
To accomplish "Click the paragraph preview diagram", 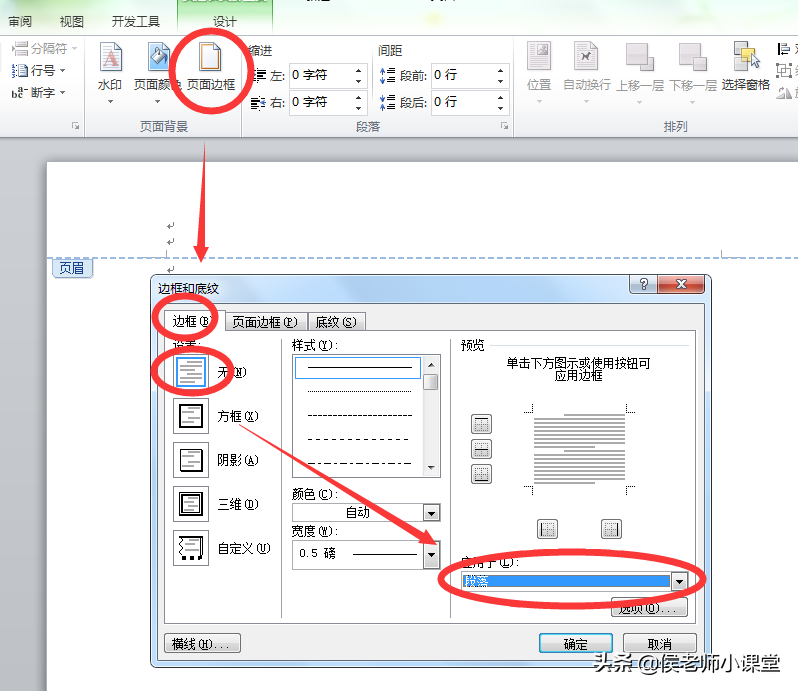I will coord(579,449).
